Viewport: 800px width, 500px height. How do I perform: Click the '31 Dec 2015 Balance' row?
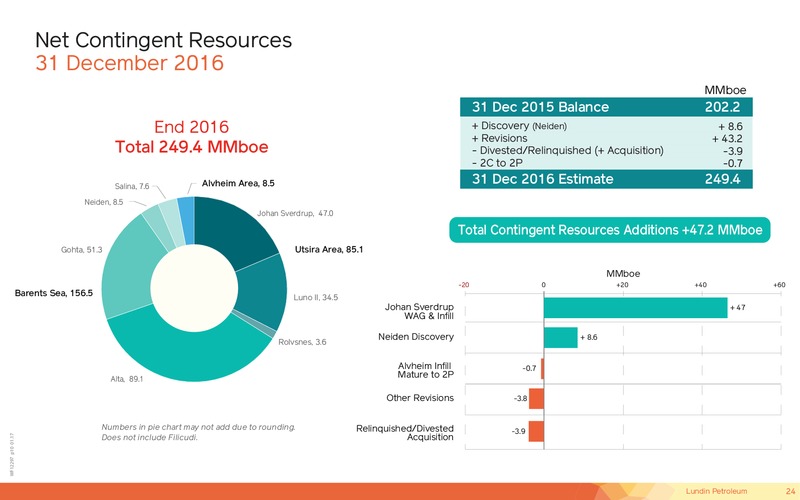click(606, 107)
